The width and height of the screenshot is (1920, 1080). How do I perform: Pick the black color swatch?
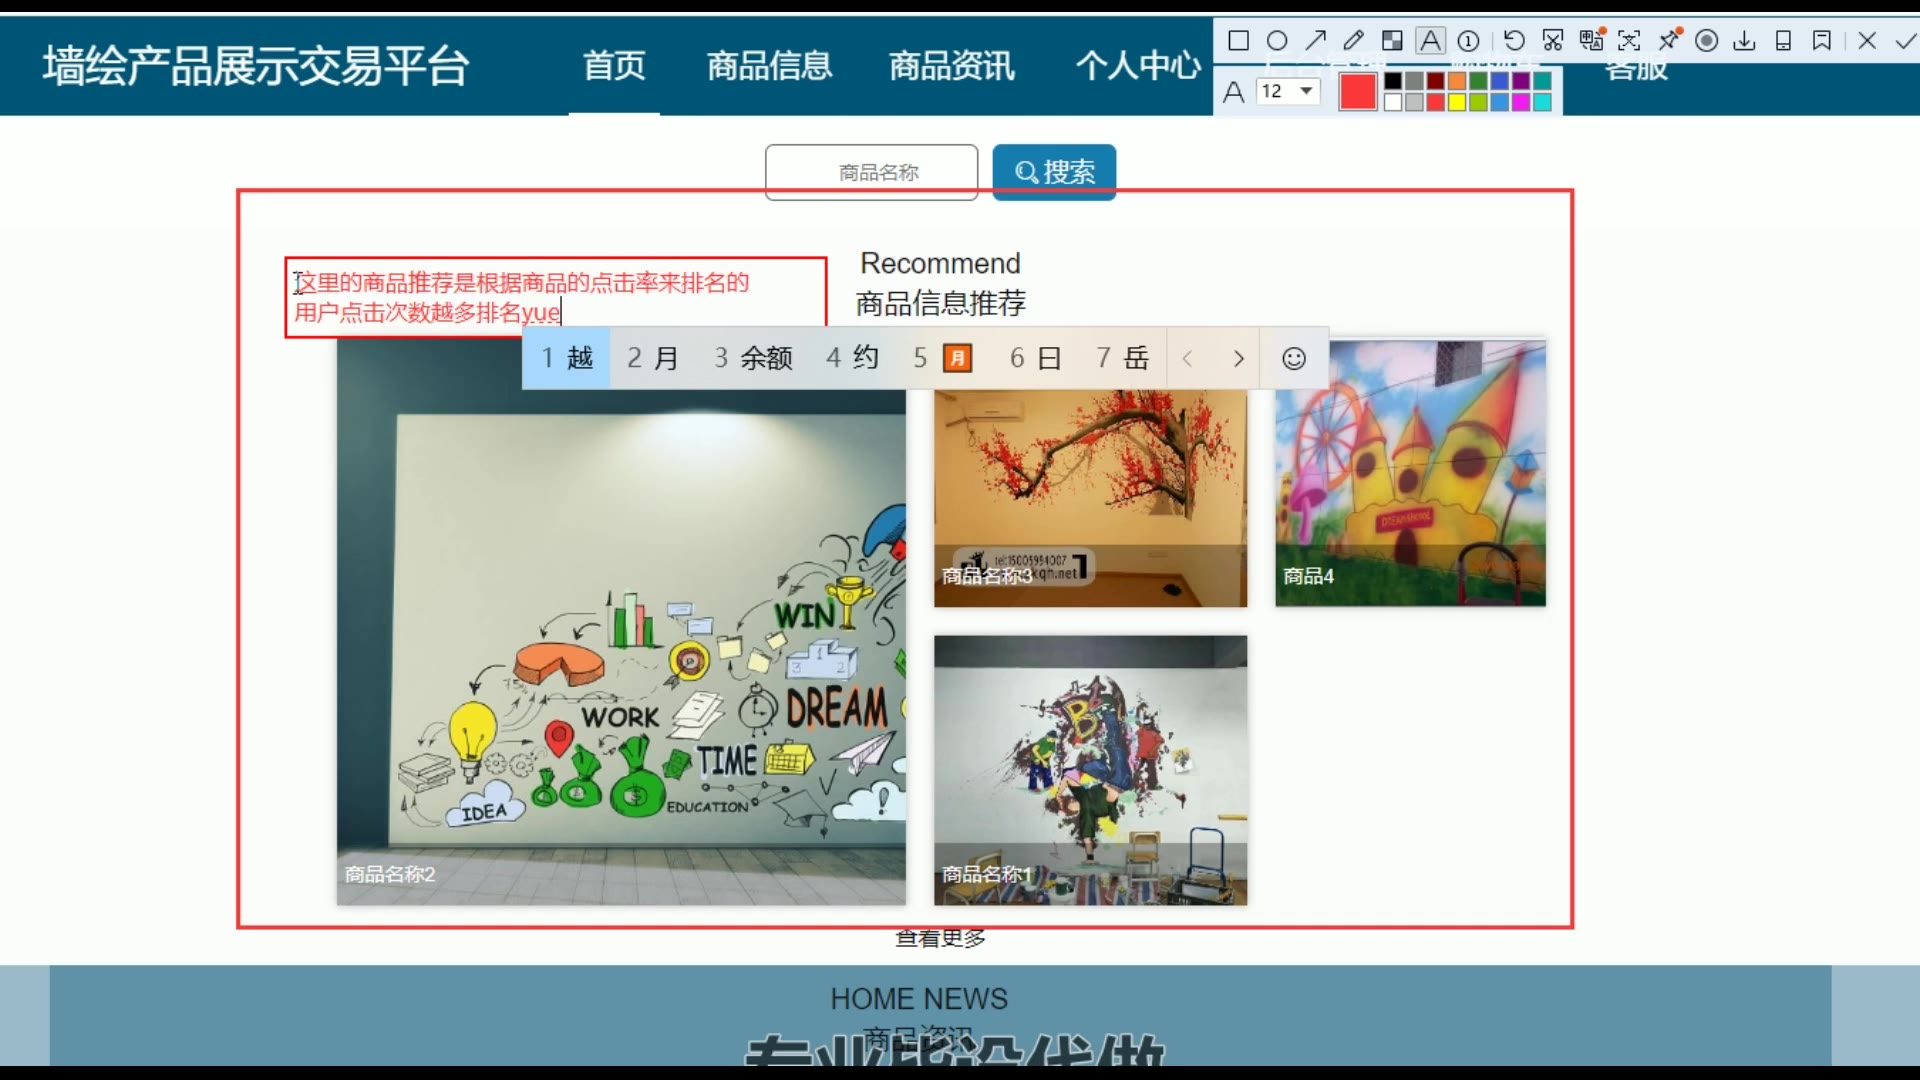click(x=1393, y=81)
